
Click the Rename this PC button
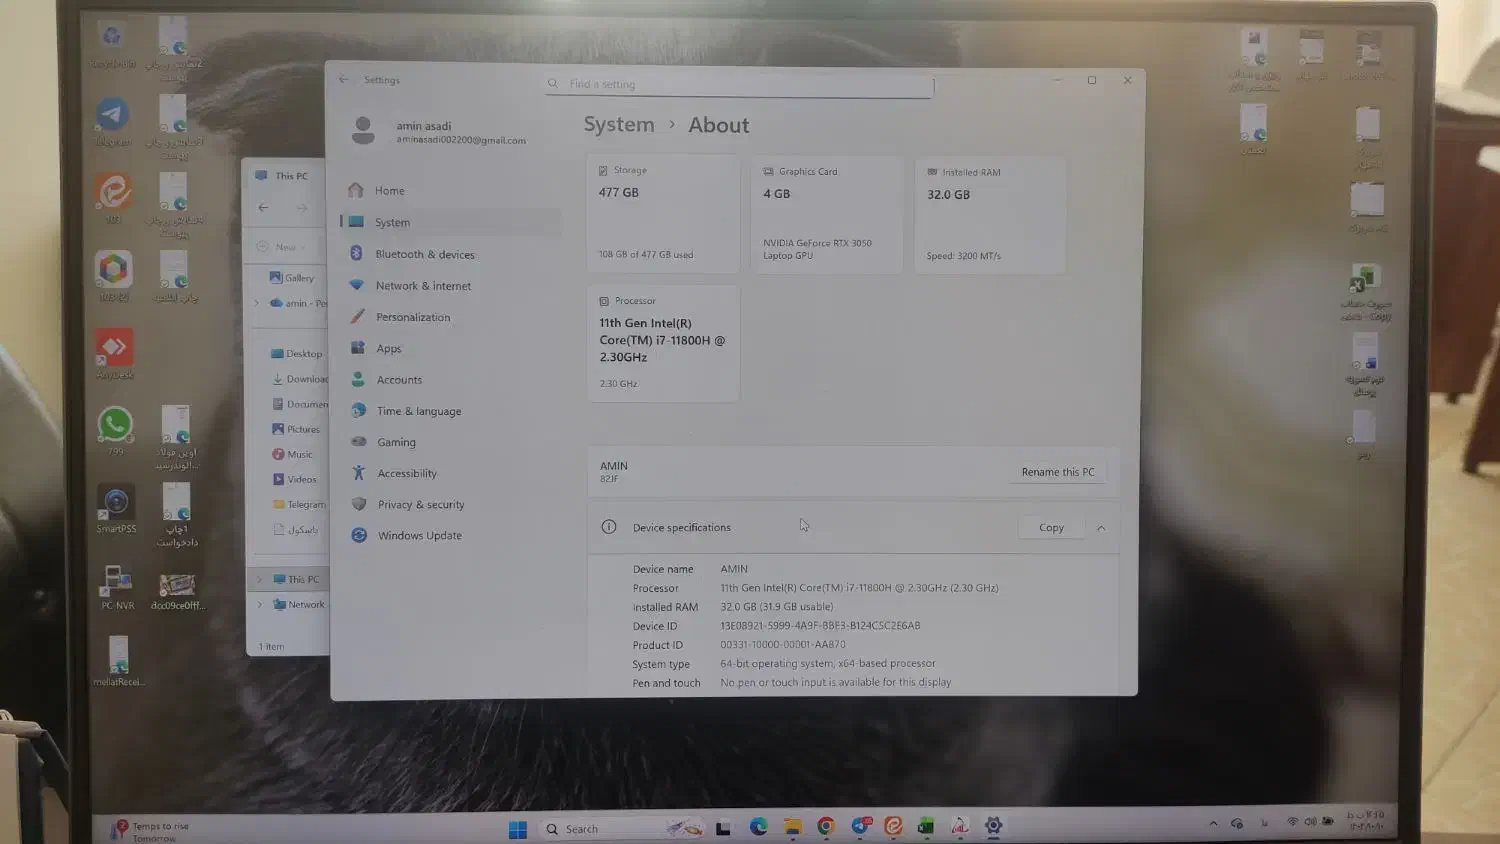click(x=1057, y=472)
